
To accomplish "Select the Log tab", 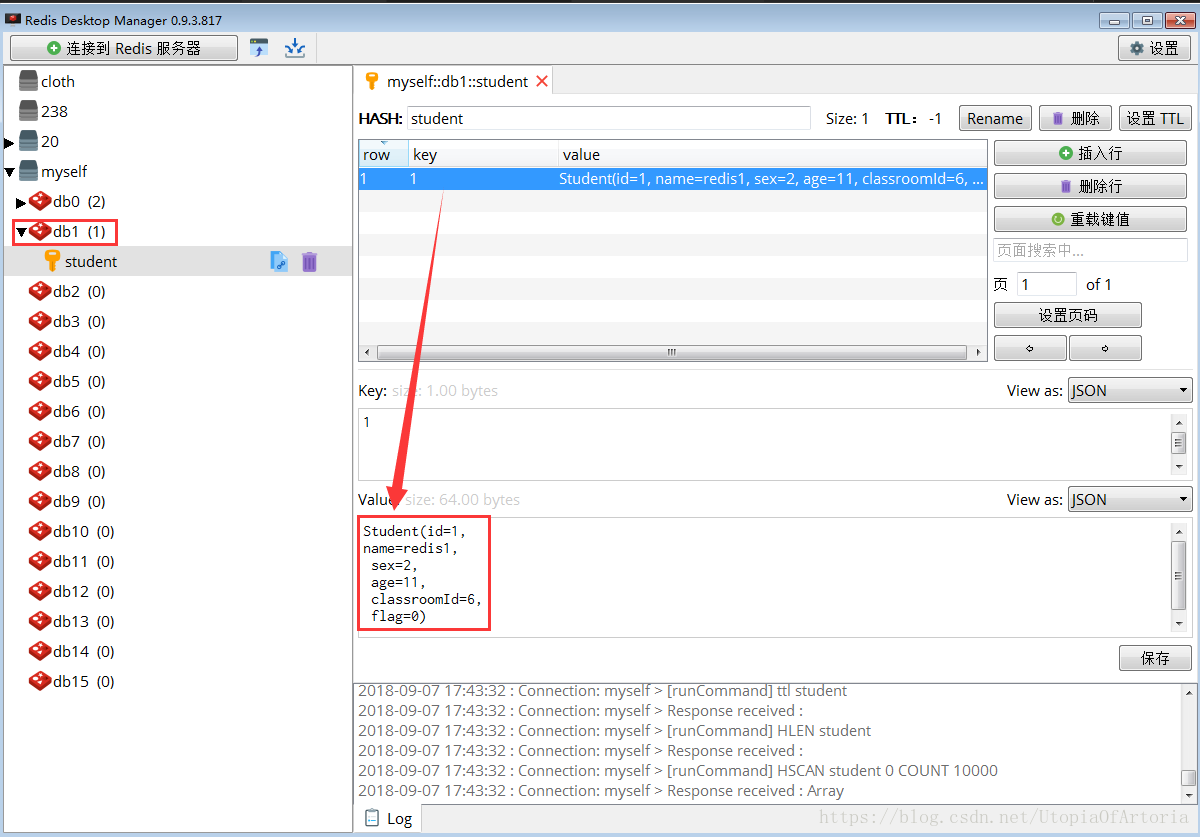I will click(x=388, y=818).
